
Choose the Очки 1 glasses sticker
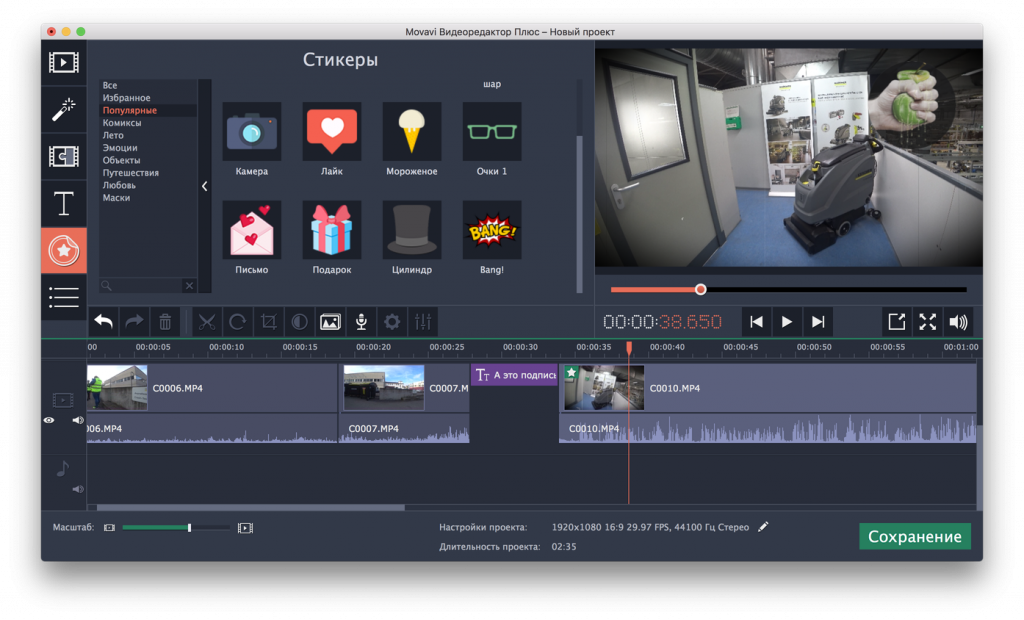coord(492,132)
